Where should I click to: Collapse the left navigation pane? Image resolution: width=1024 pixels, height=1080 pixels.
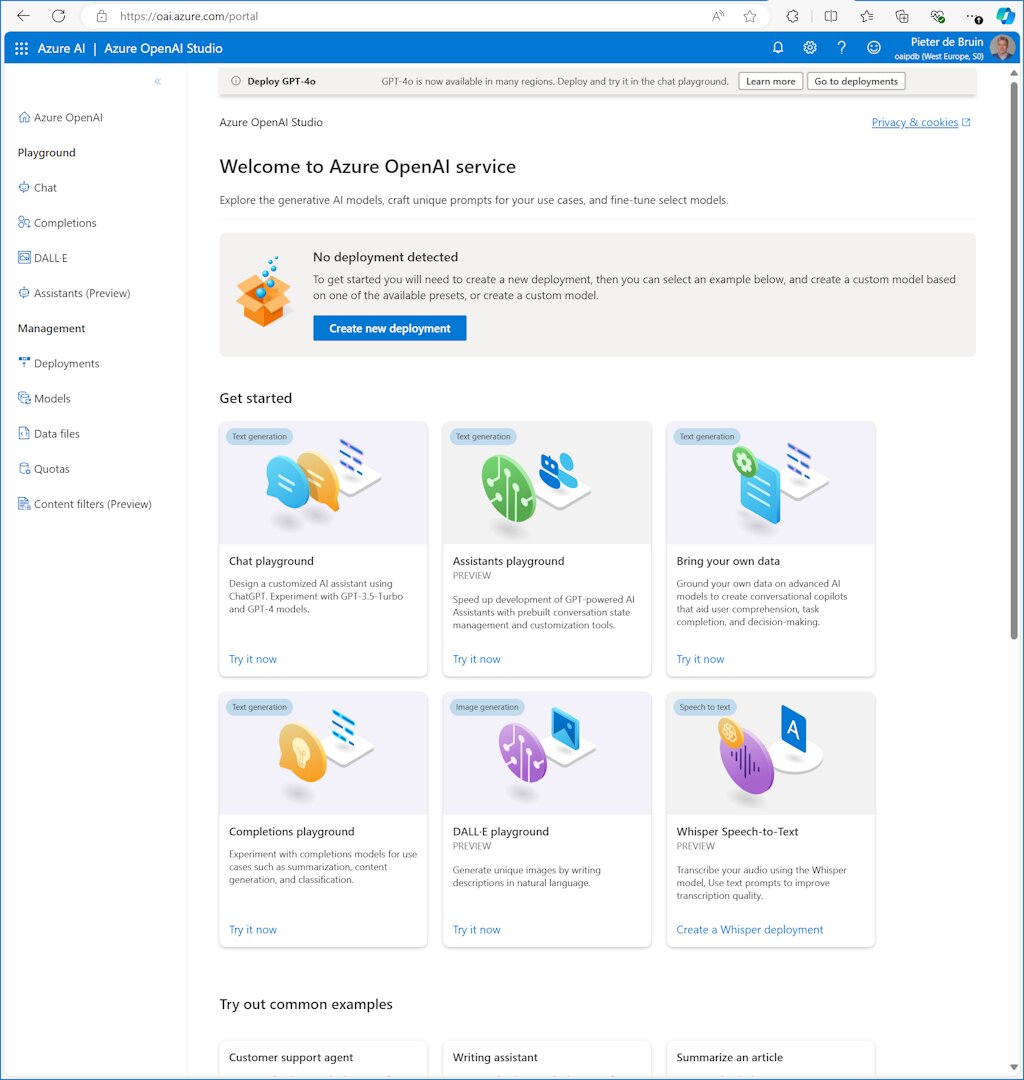(157, 81)
